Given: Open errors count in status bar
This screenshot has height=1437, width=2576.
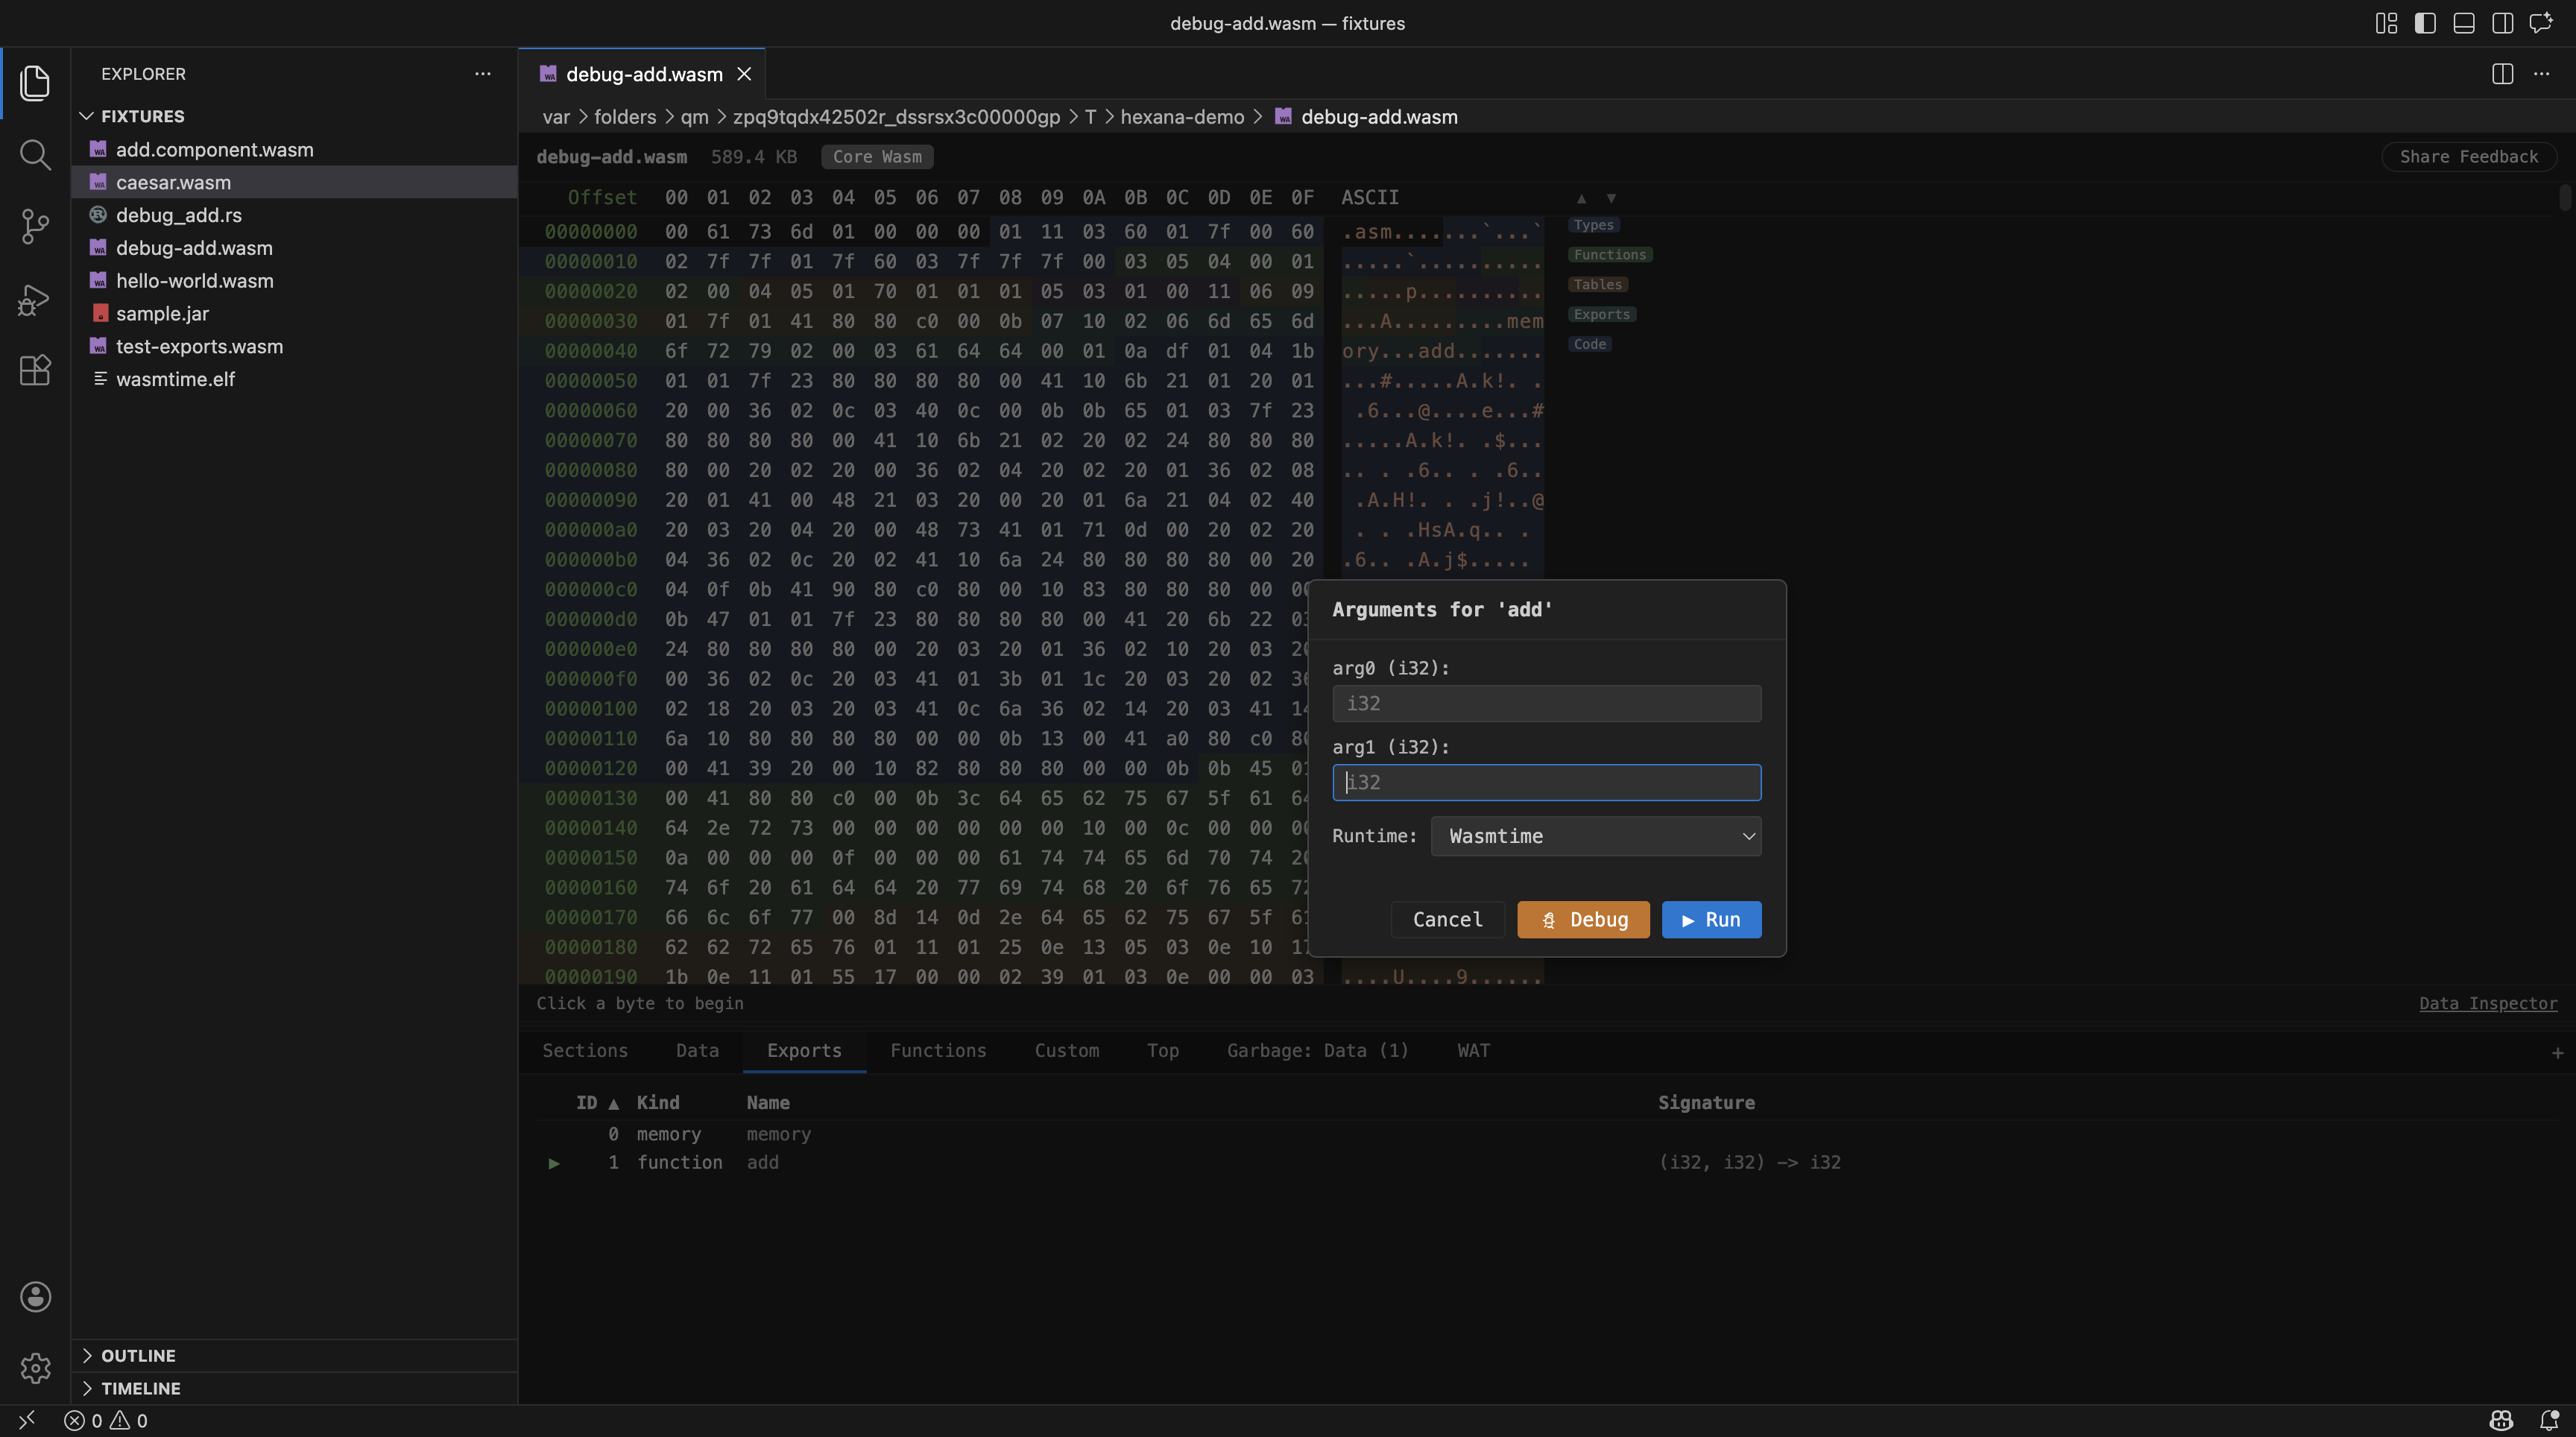Looking at the screenshot, I should coord(84,1420).
